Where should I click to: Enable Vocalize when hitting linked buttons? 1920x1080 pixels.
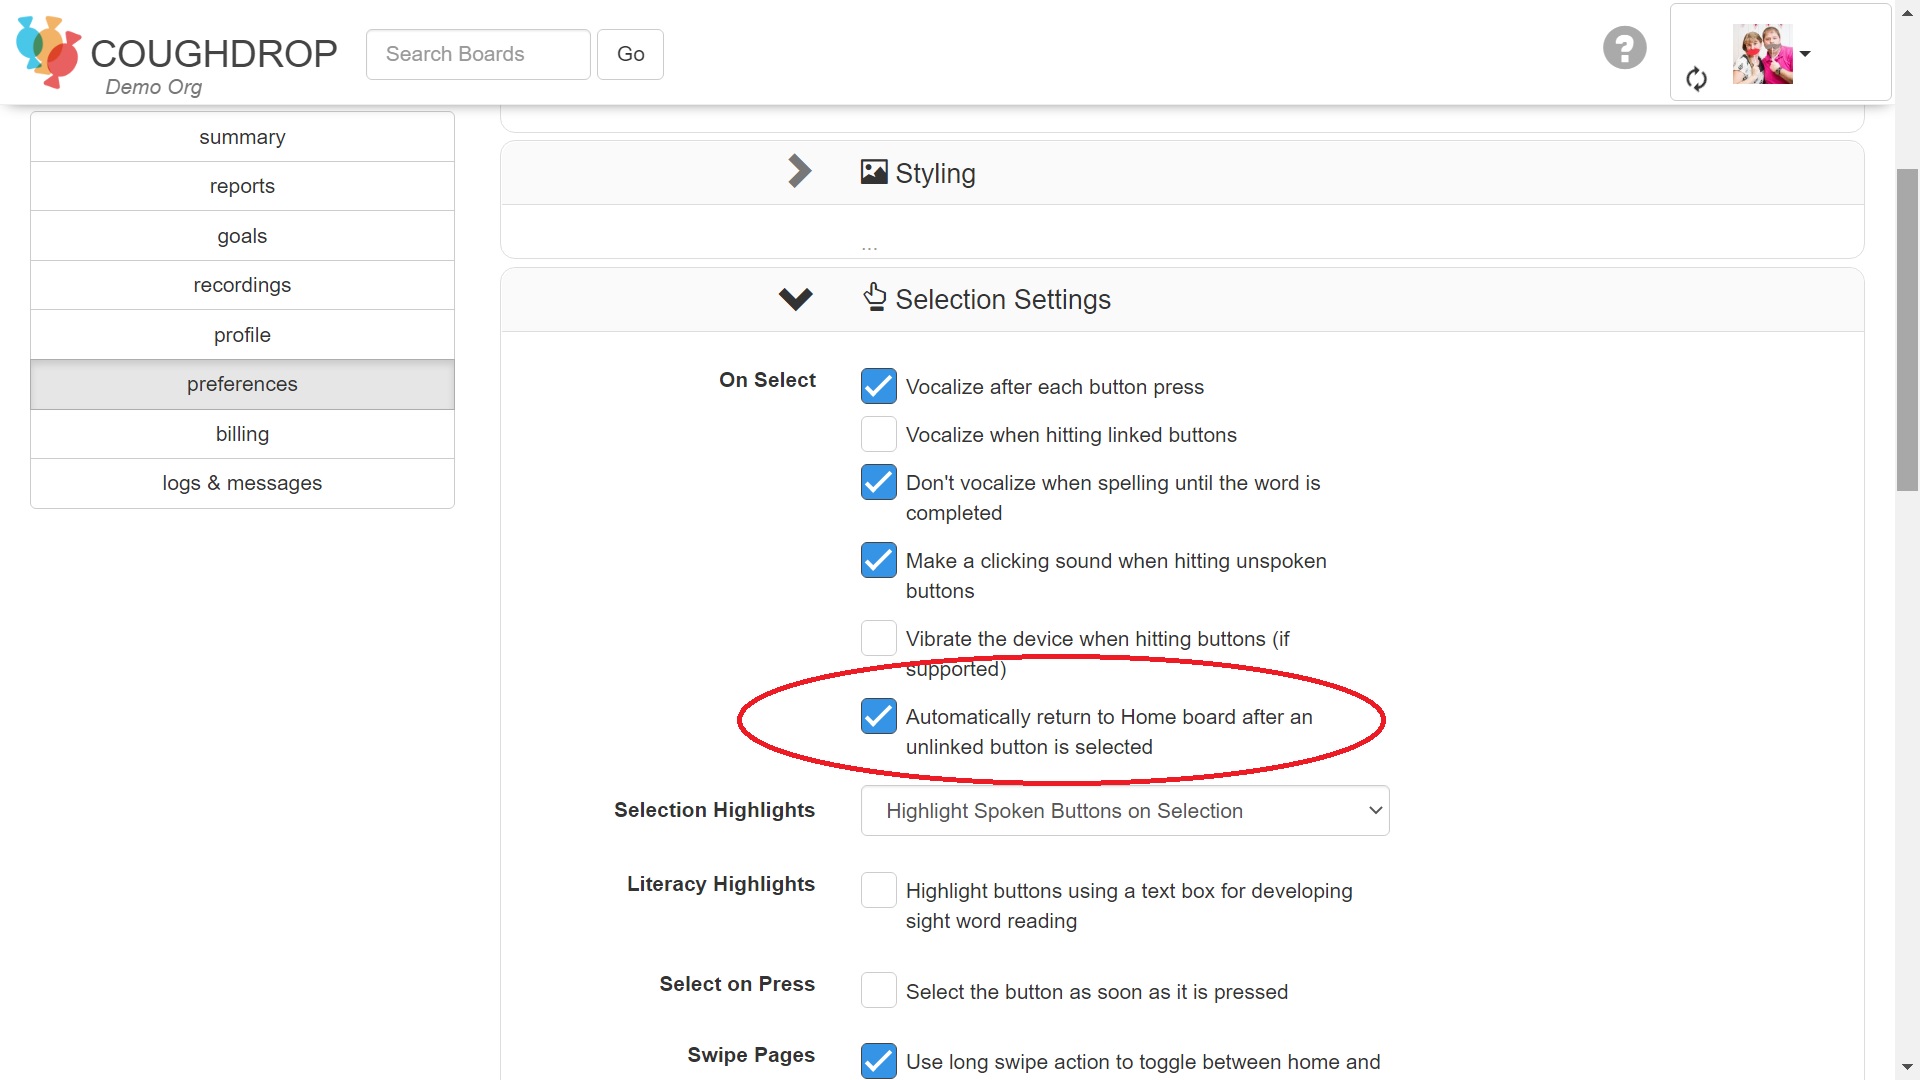(878, 434)
